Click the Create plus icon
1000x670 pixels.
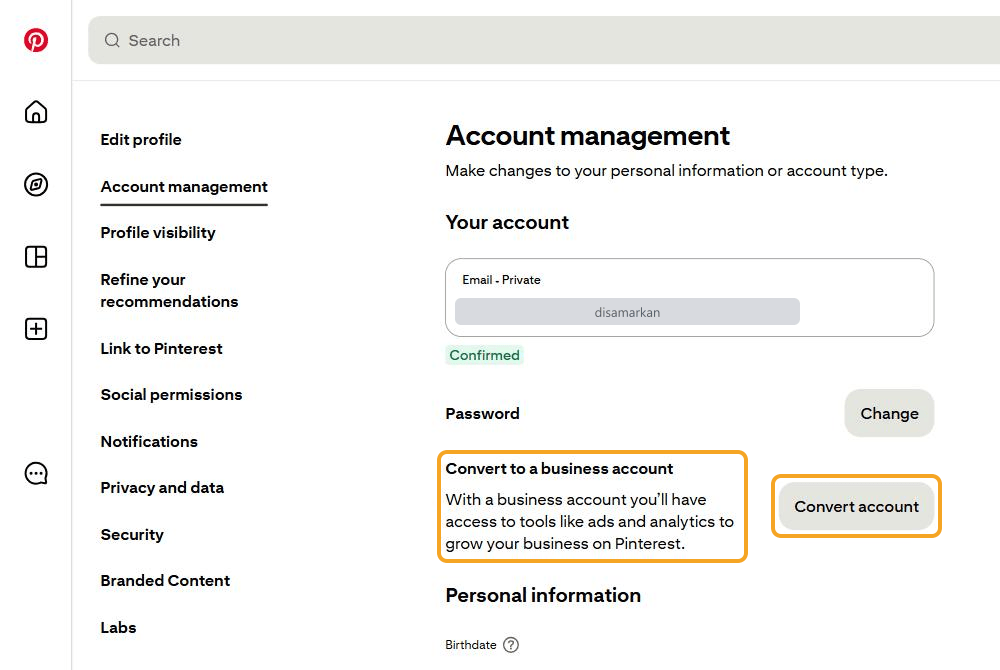[x=36, y=329]
